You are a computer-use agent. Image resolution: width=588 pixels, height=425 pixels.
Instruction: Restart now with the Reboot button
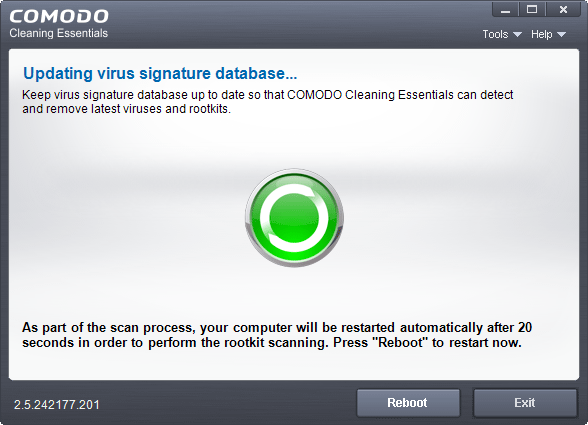coord(408,402)
